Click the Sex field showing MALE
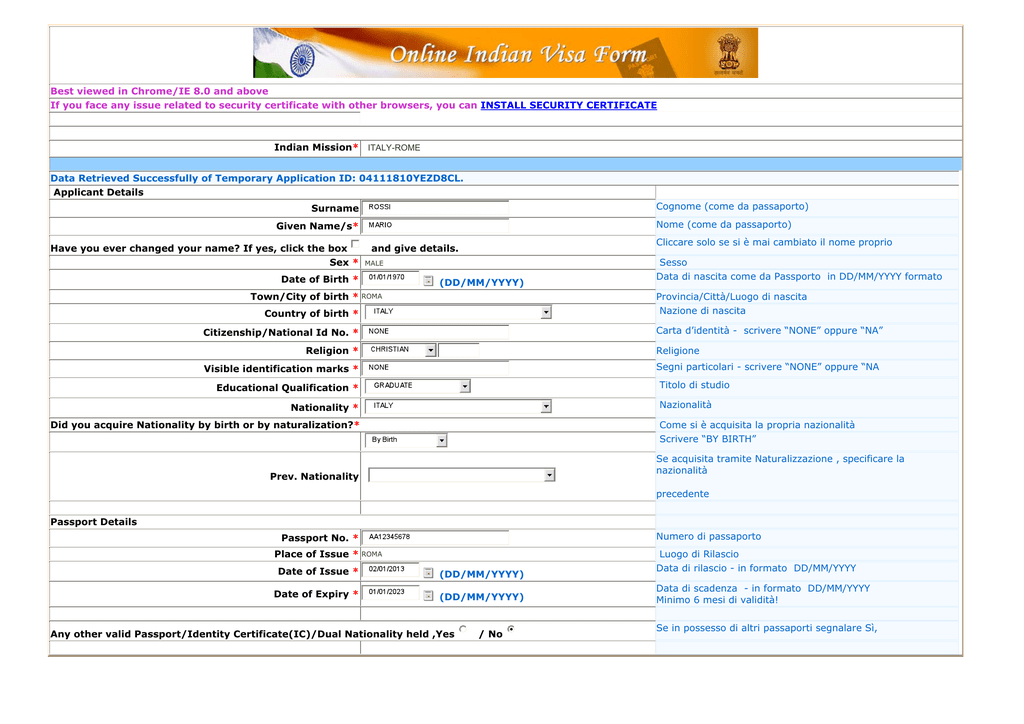 coord(374,263)
